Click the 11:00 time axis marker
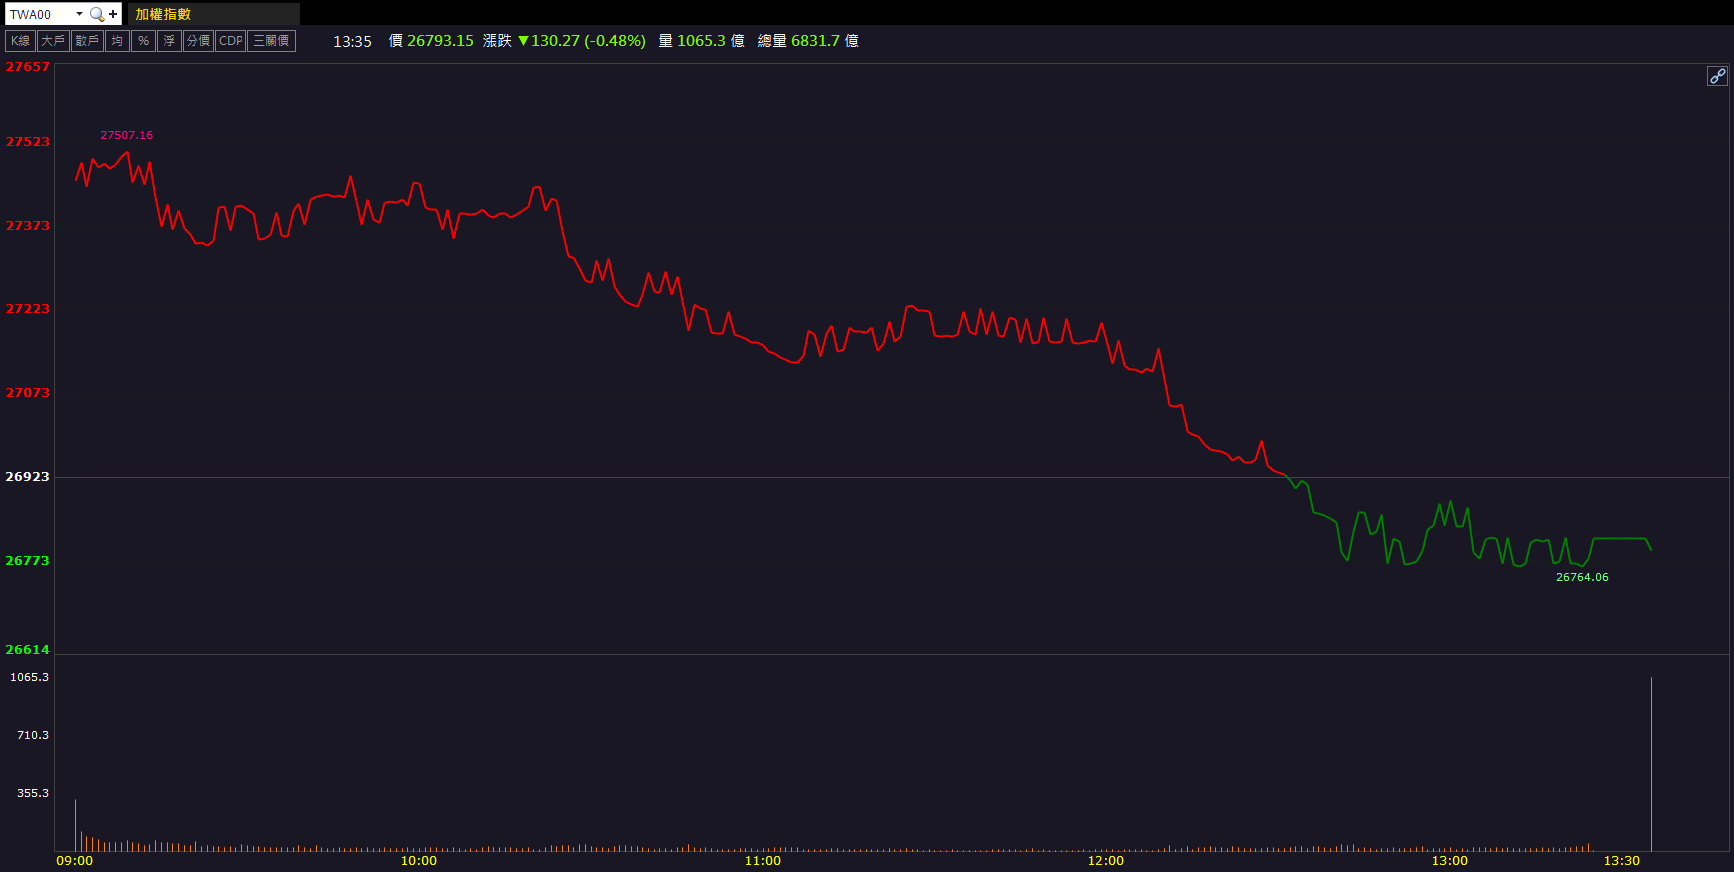Screen dimensions: 1734x872 (x=762, y=861)
